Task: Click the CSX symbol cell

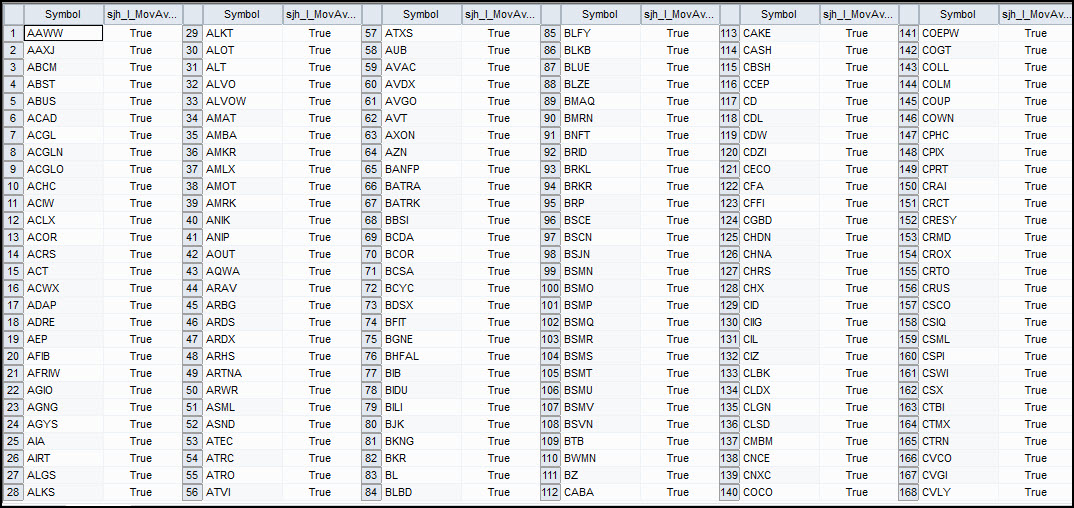Action: tap(959, 390)
